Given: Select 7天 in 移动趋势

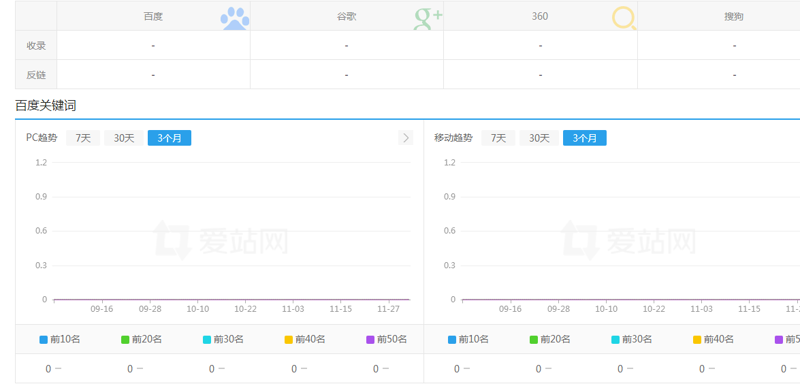Looking at the screenshot, I should (498, 138).
